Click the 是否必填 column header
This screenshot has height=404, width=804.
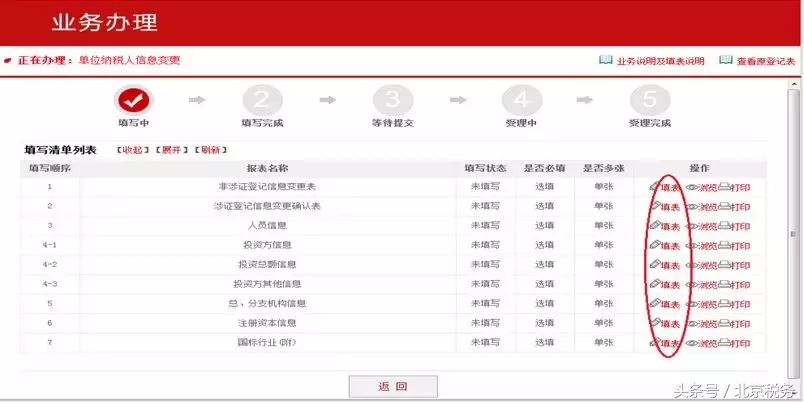click(x=544, y=168)
